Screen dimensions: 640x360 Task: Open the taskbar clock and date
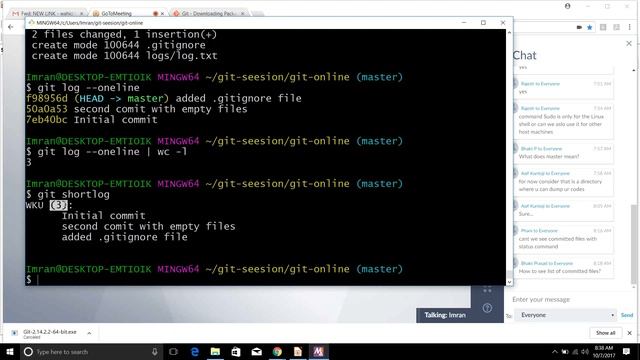click(604, 351)
